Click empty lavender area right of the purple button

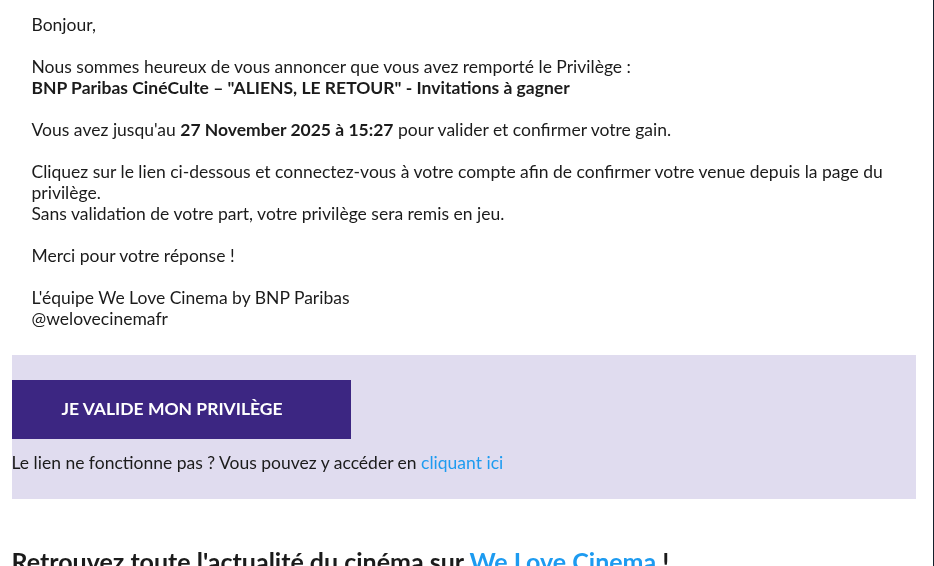click(x=630, y=409)
